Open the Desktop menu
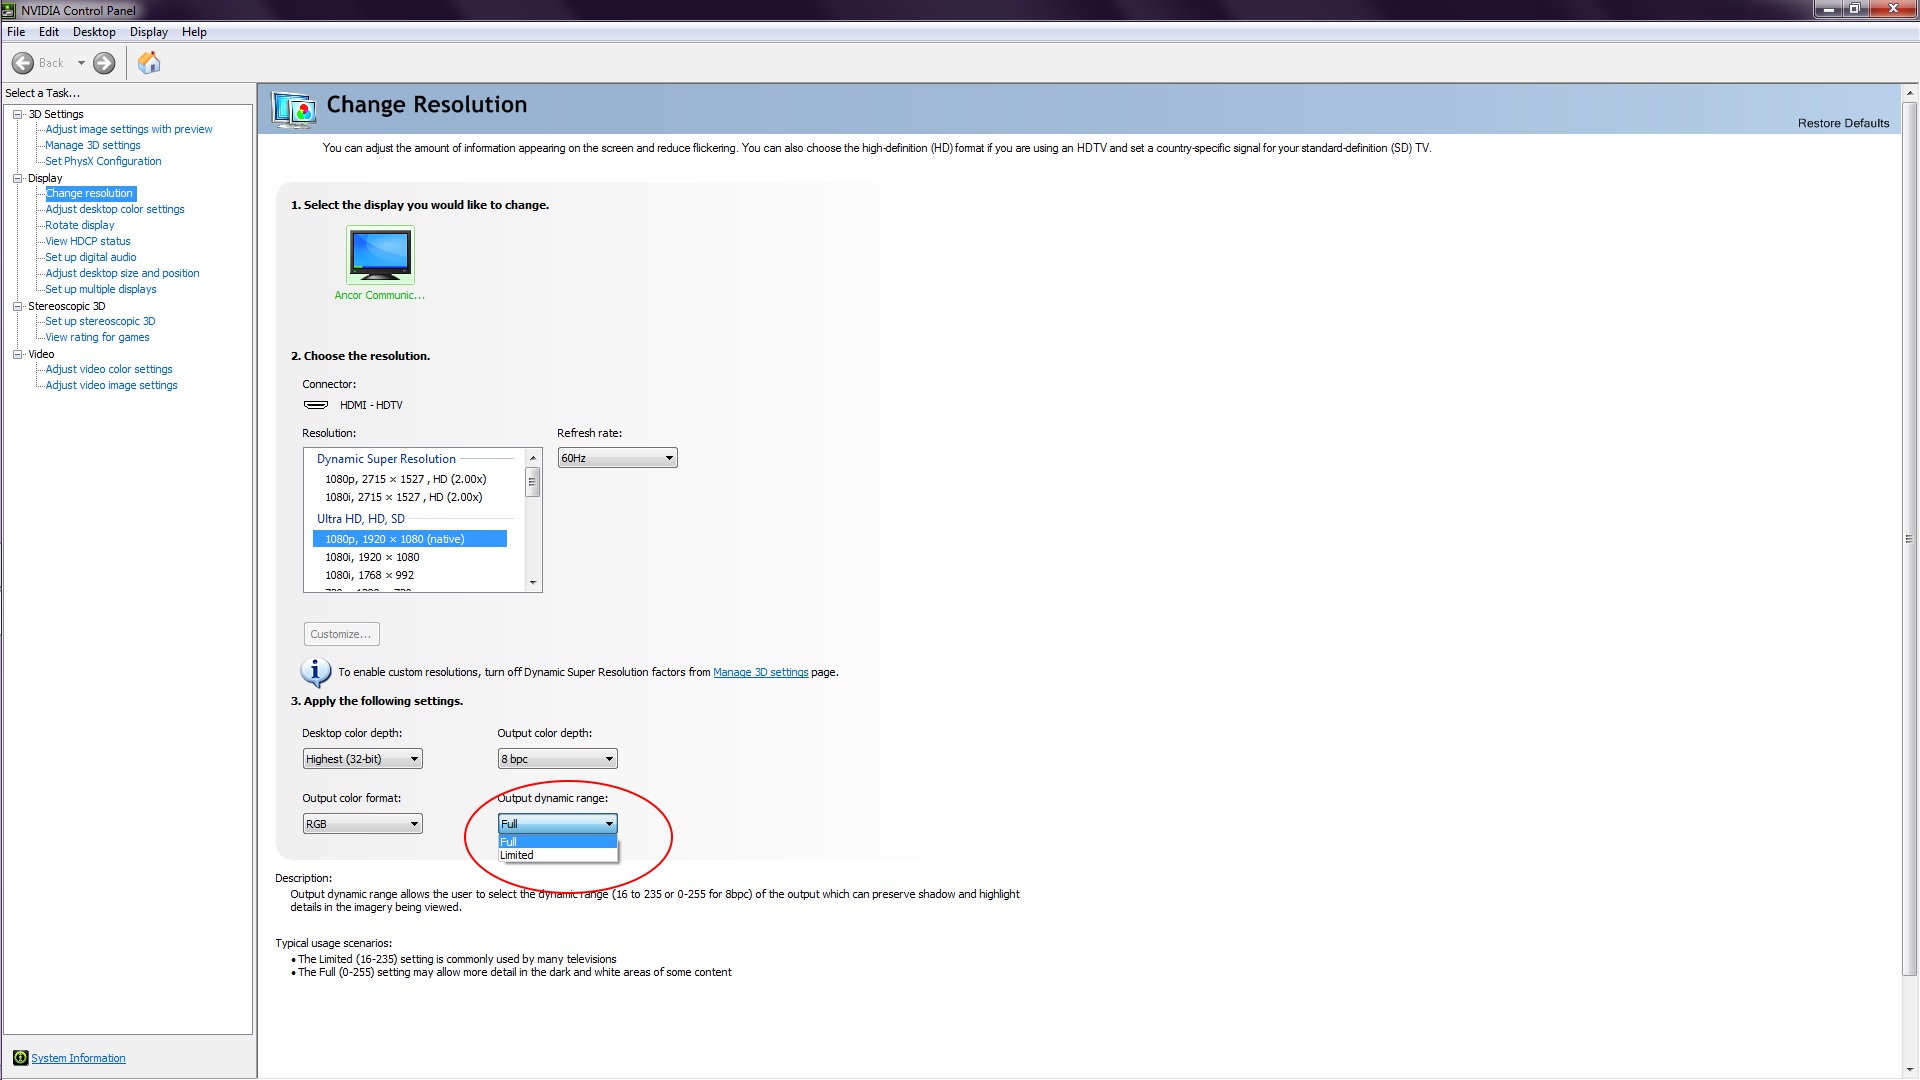This screenshot has width=1920, height=1080. (x=94, y=32)
